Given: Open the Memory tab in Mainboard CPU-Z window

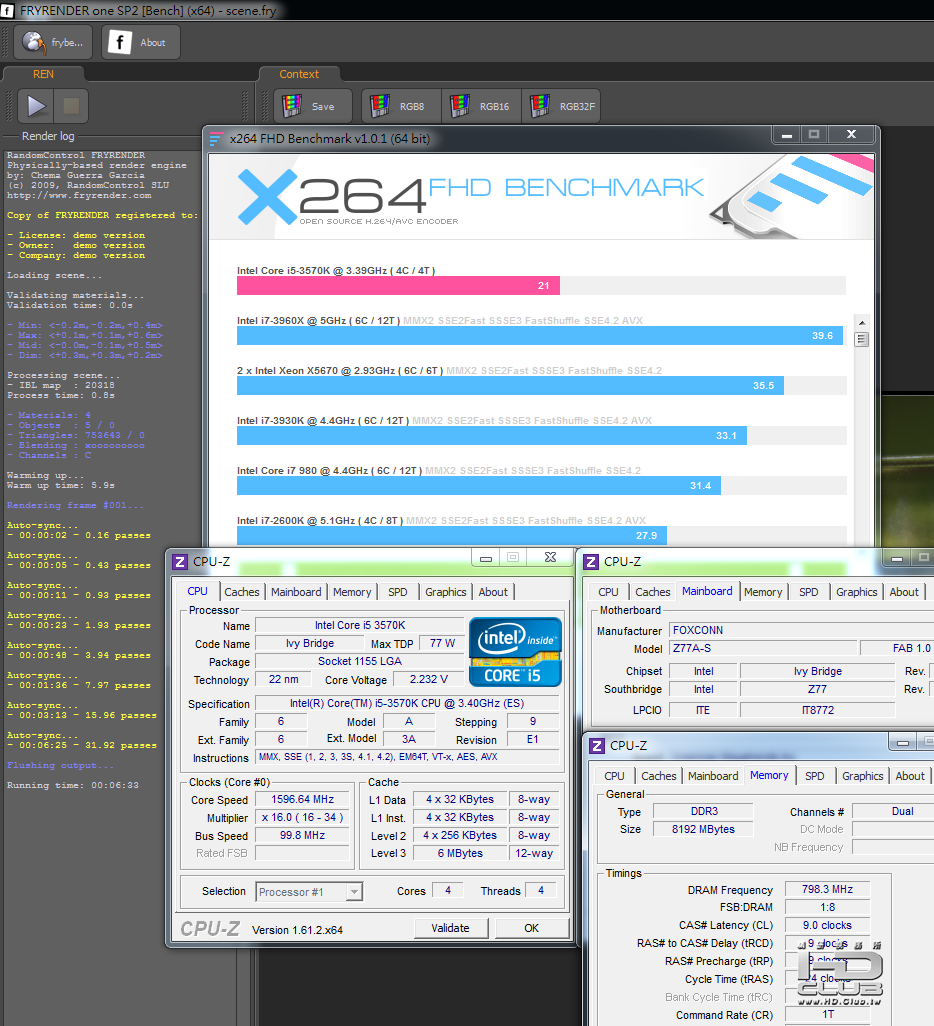Looking at the screenshot, I should click(763, 592).
